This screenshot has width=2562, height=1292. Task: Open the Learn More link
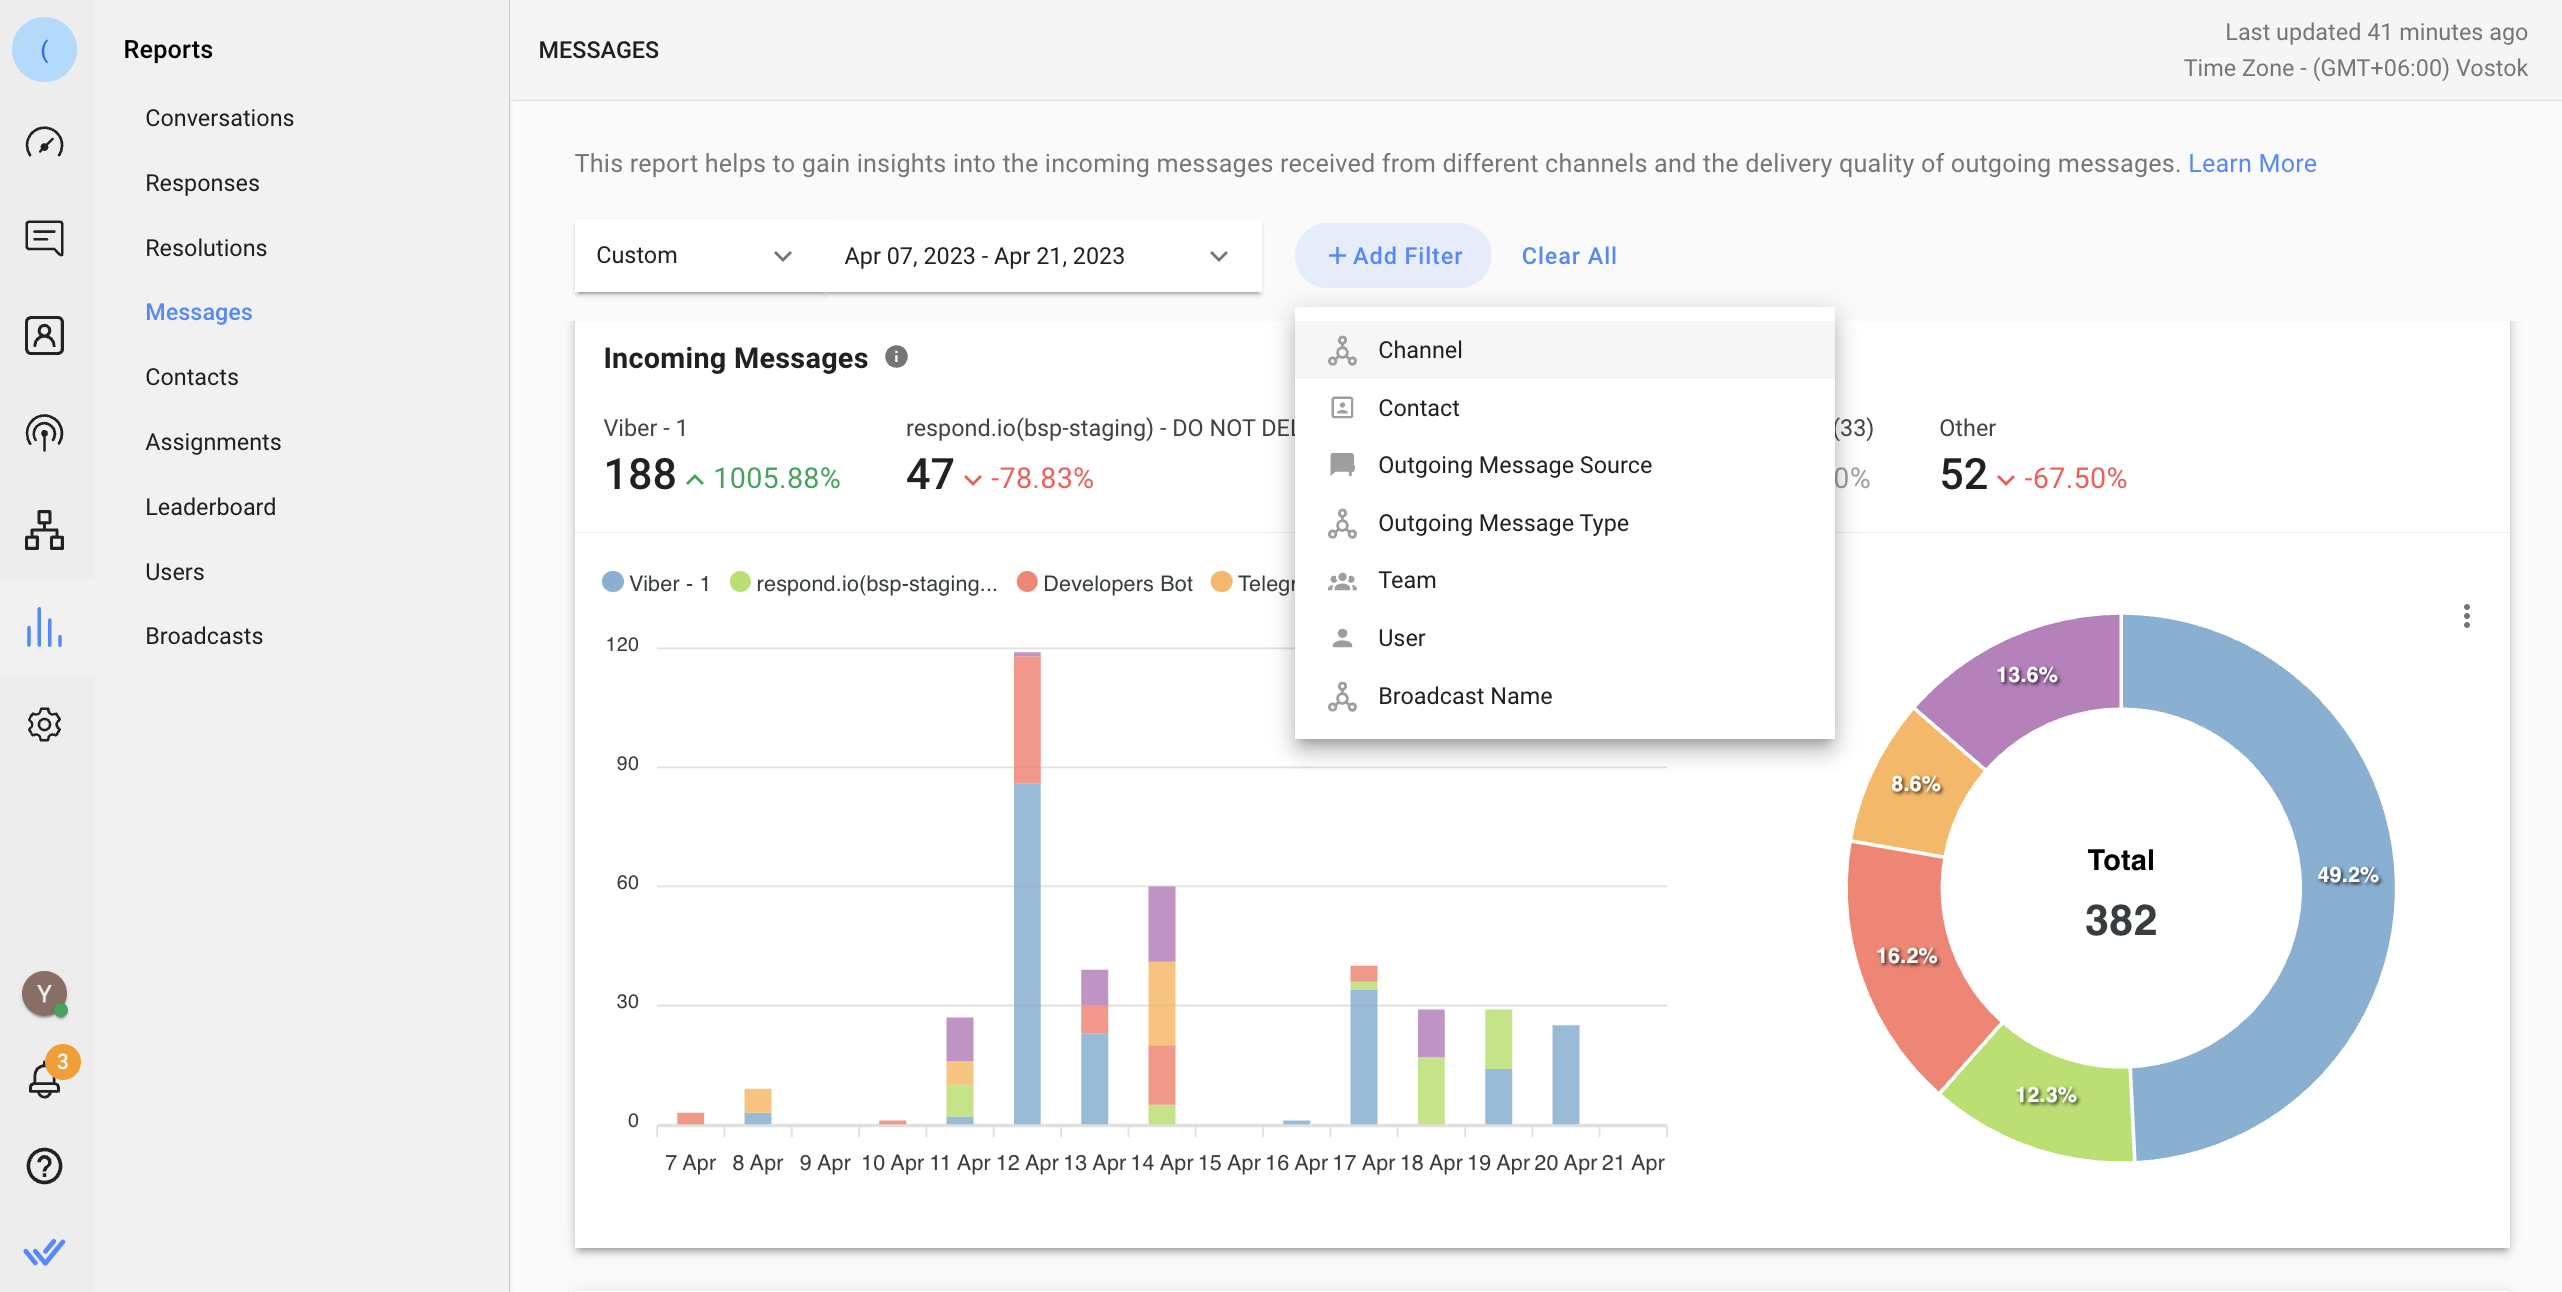click(2251, 163)
